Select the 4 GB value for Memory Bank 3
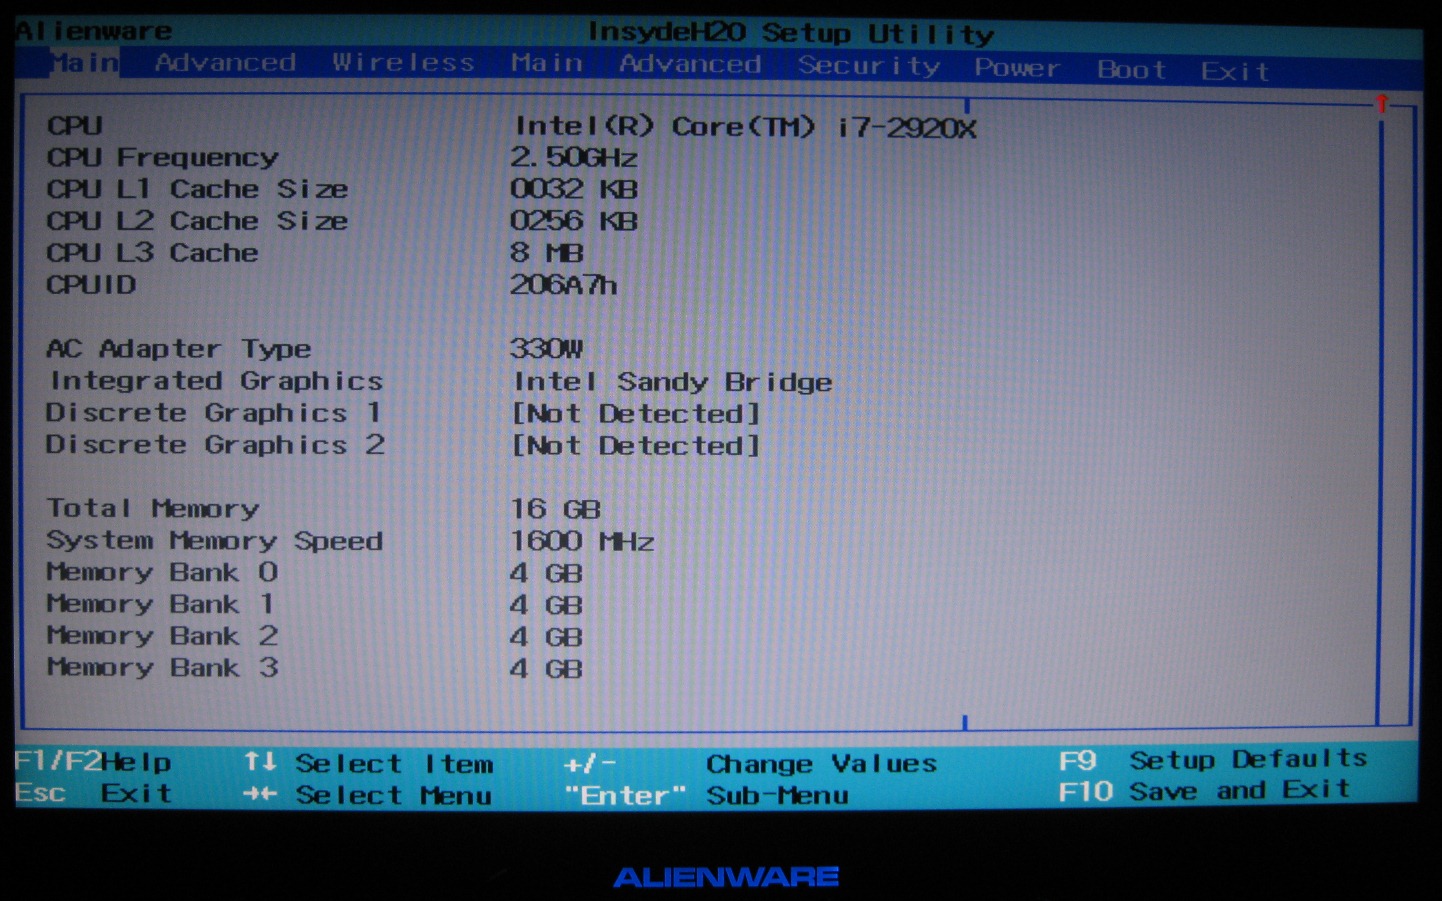 [546, 669]
